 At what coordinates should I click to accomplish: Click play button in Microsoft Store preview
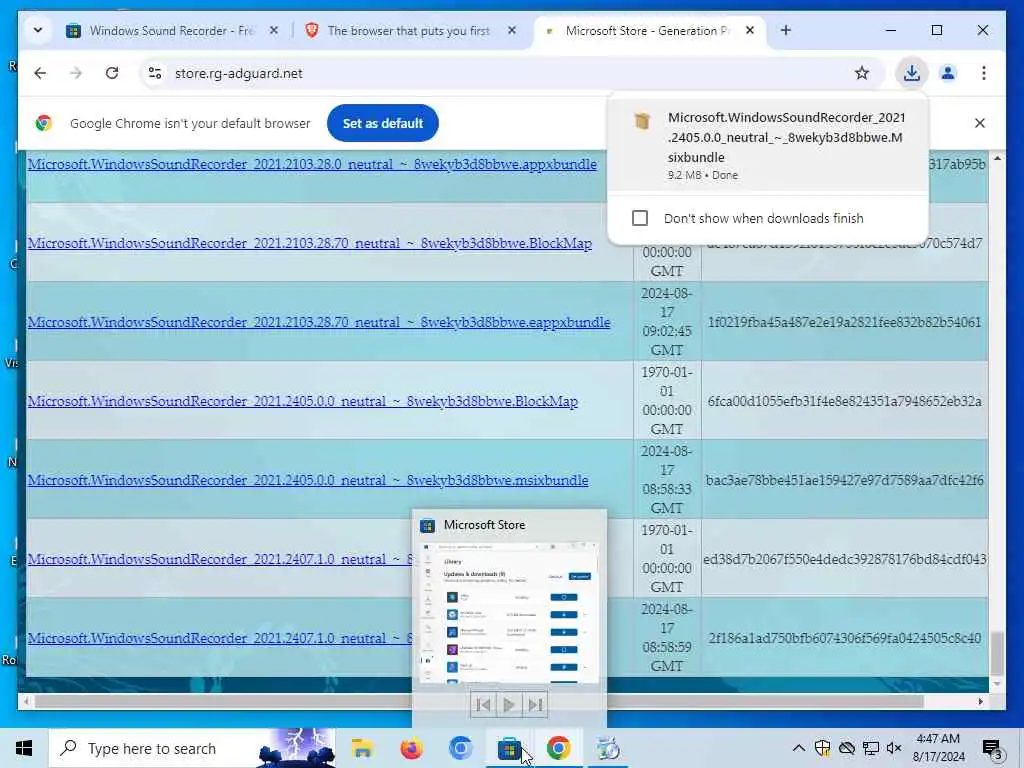[509, 705]
